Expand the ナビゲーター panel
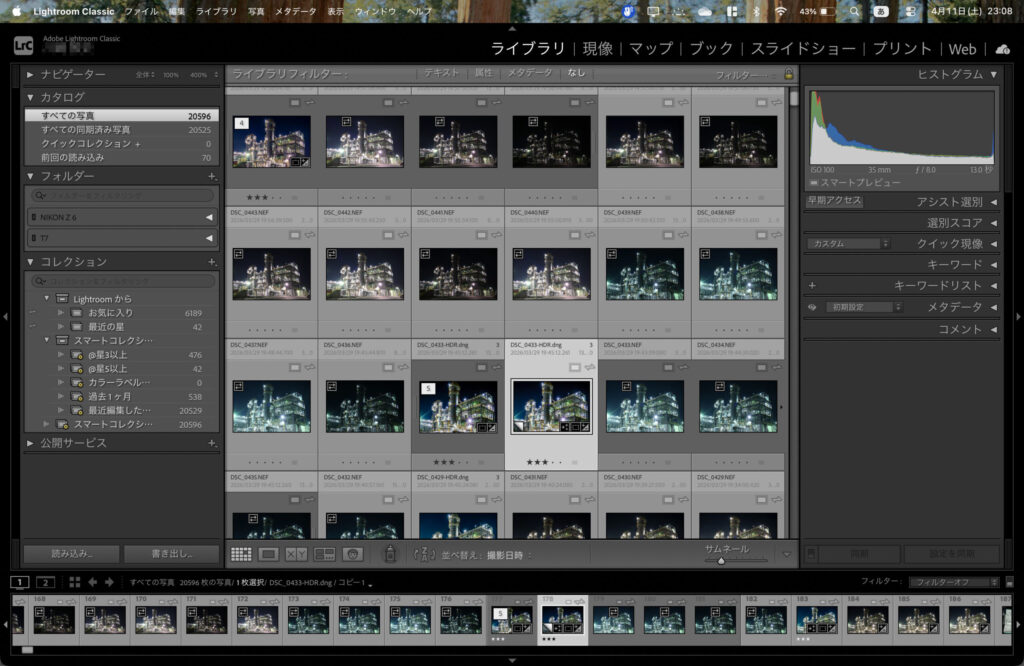This screenshot has width=1024, height=666. pyautogui.click(x=30, y=75)
